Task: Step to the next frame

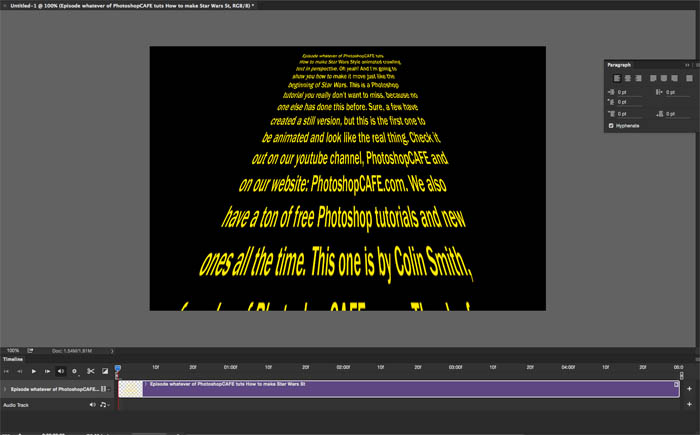Action: coord(48,371)
